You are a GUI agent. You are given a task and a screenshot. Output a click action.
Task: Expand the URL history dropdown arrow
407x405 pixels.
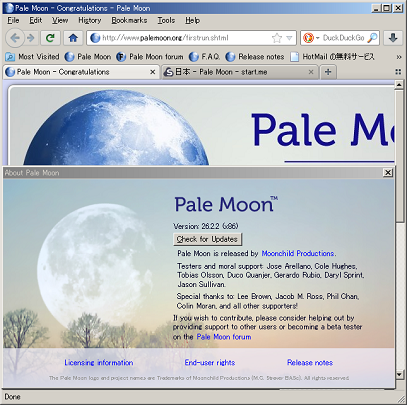click(289, 38)
